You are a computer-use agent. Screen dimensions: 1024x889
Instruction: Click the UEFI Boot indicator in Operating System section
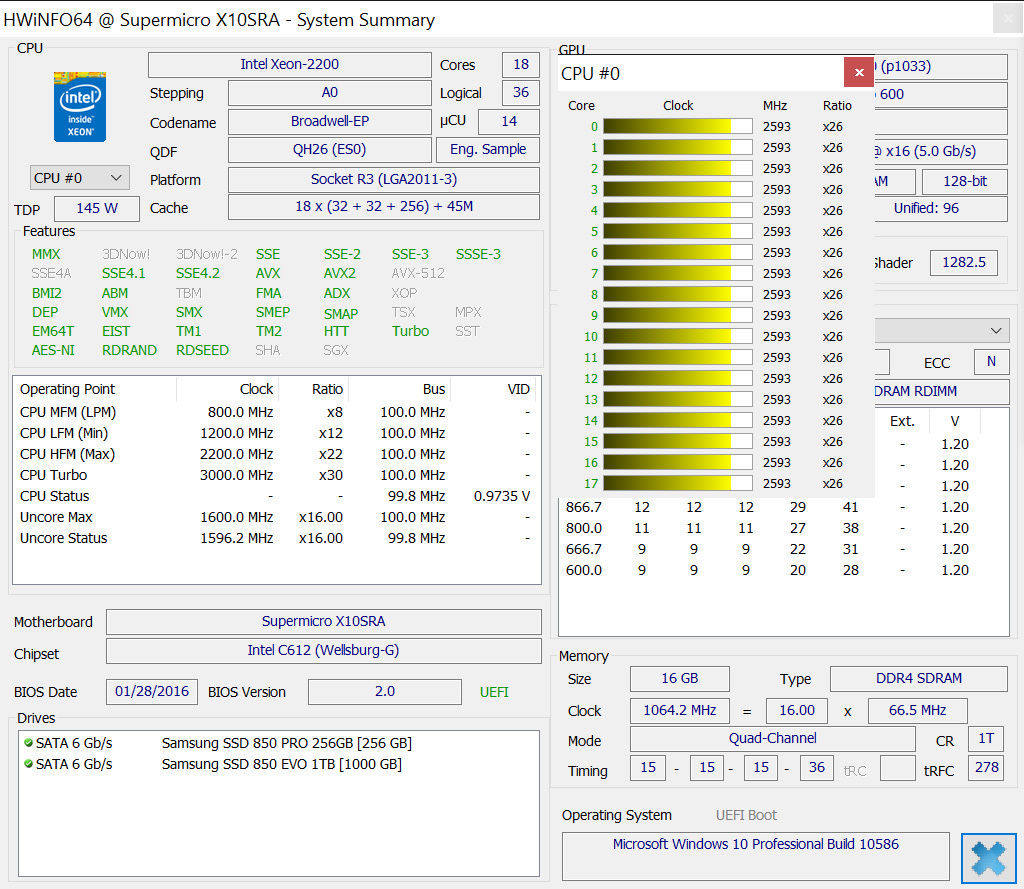click(745, 815)
